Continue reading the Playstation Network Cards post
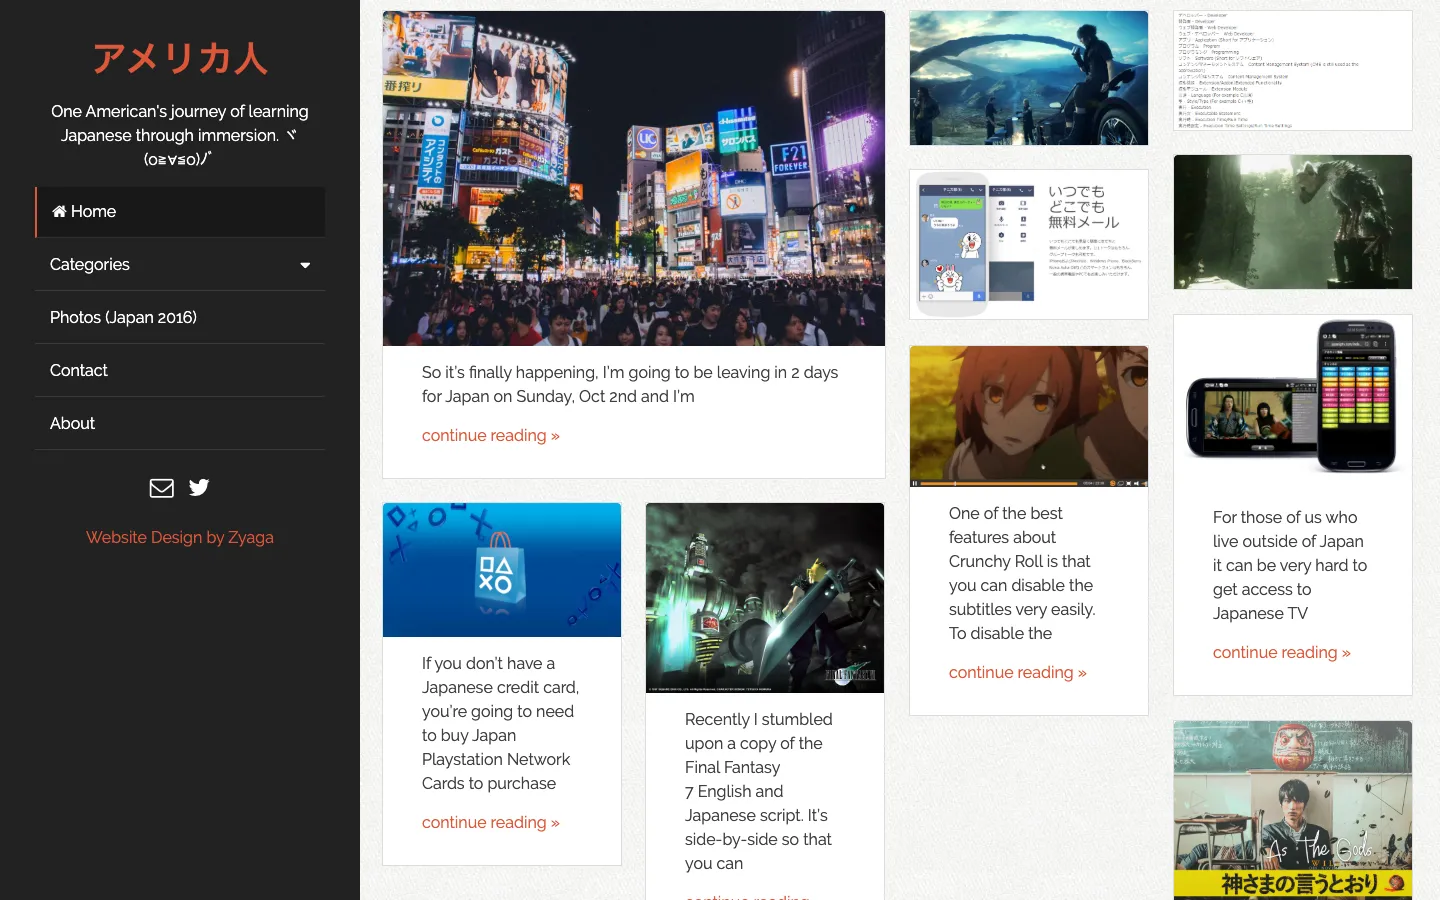This screenshot has width=1440, height=900. [x=491, y=822]
